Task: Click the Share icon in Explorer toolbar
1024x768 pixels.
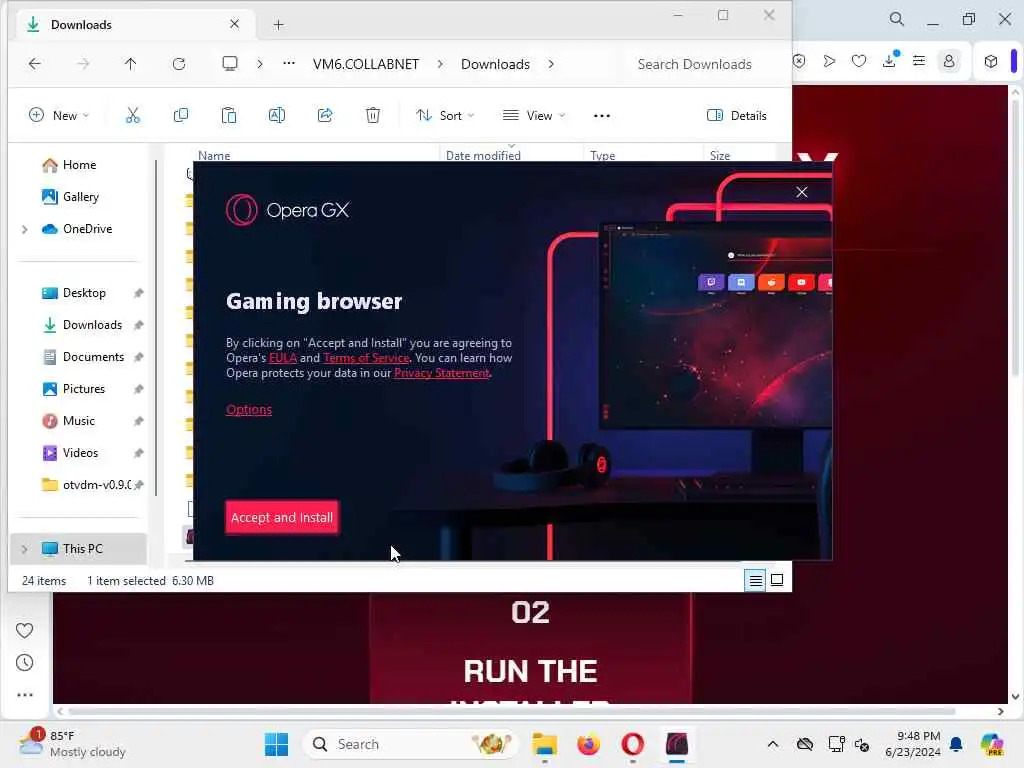Action: pyautogui.click(x=325, y=116)
